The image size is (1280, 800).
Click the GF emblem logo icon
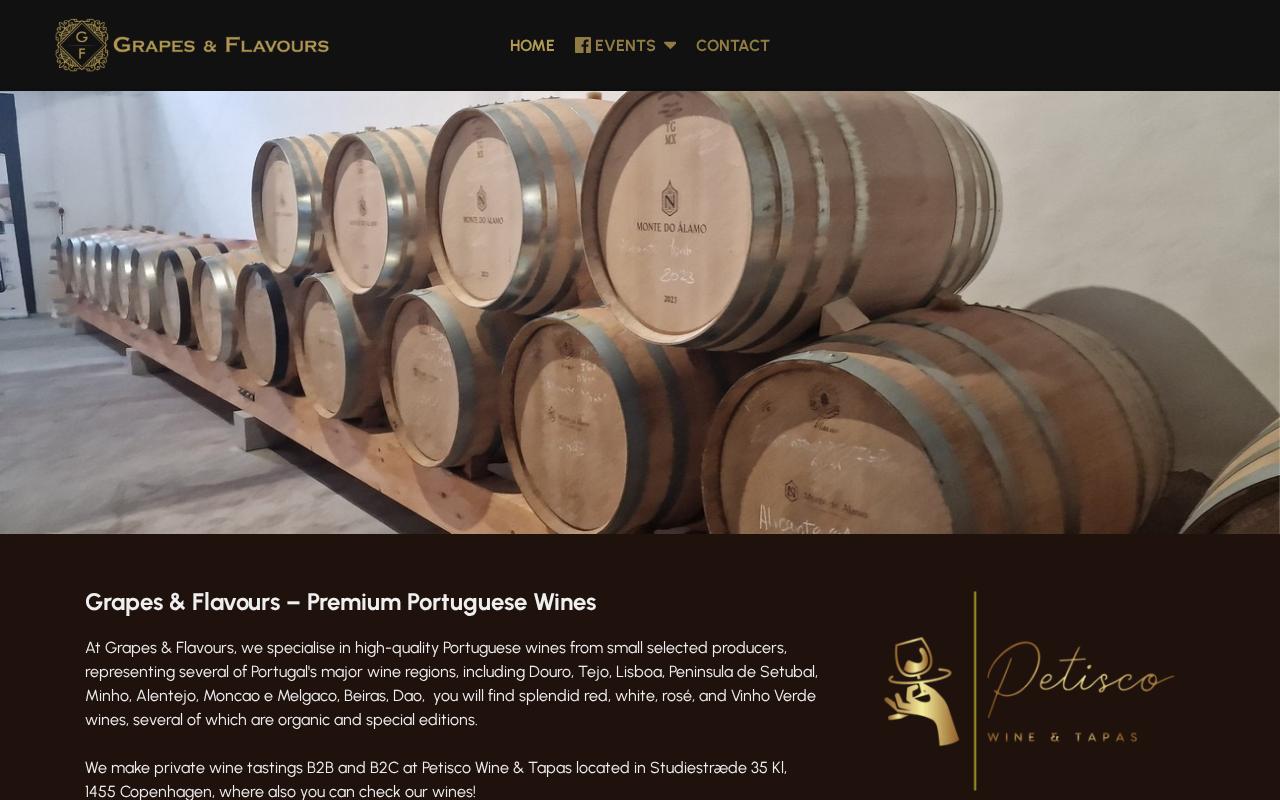pos(81,45)
